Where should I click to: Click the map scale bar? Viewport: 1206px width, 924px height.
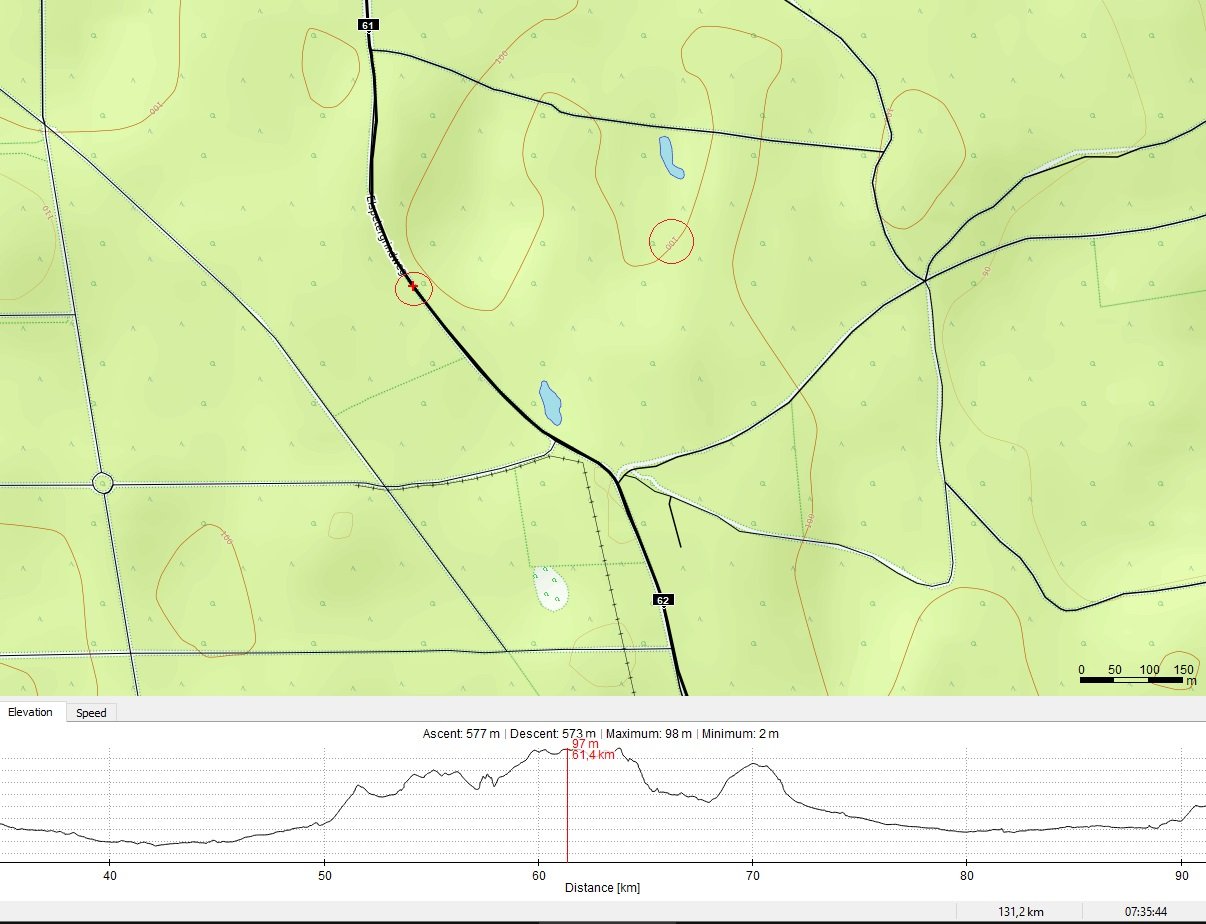1132,680
